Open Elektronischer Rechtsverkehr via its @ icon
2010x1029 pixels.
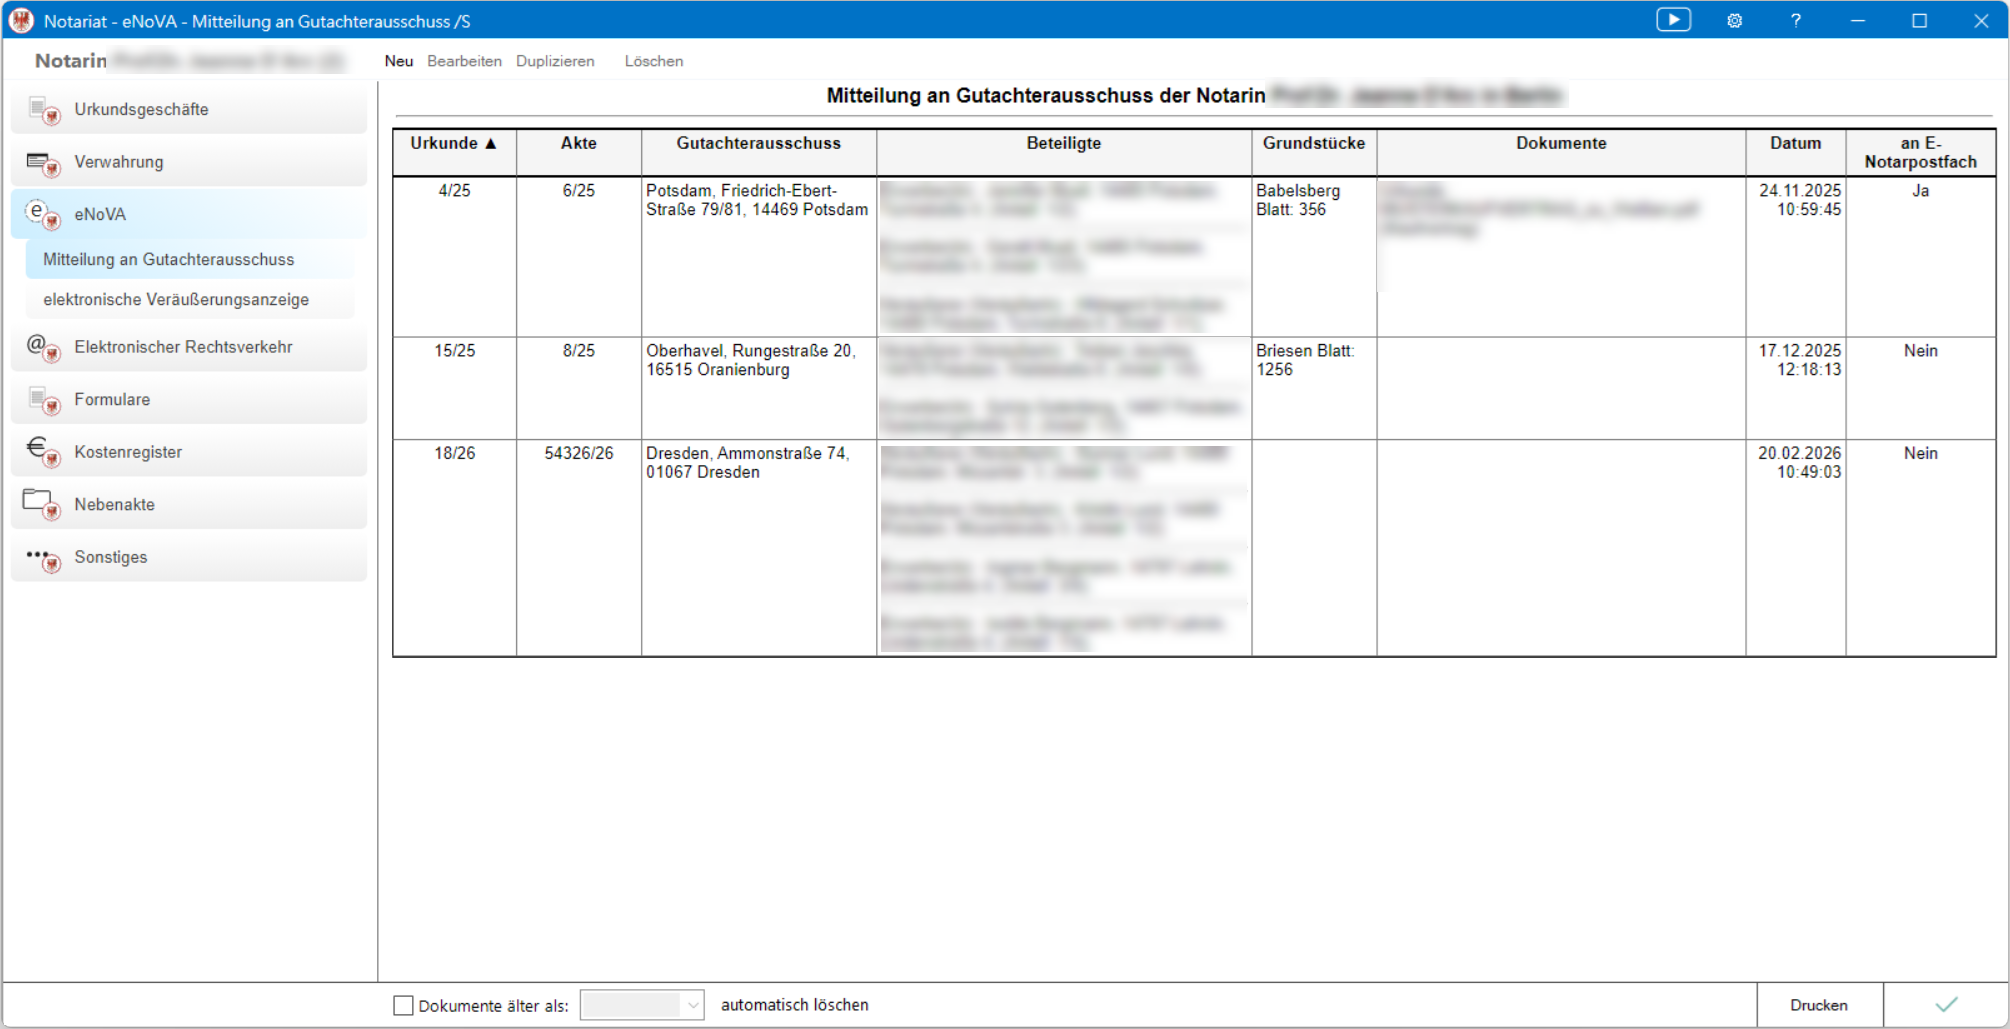[x=44, y=347]
